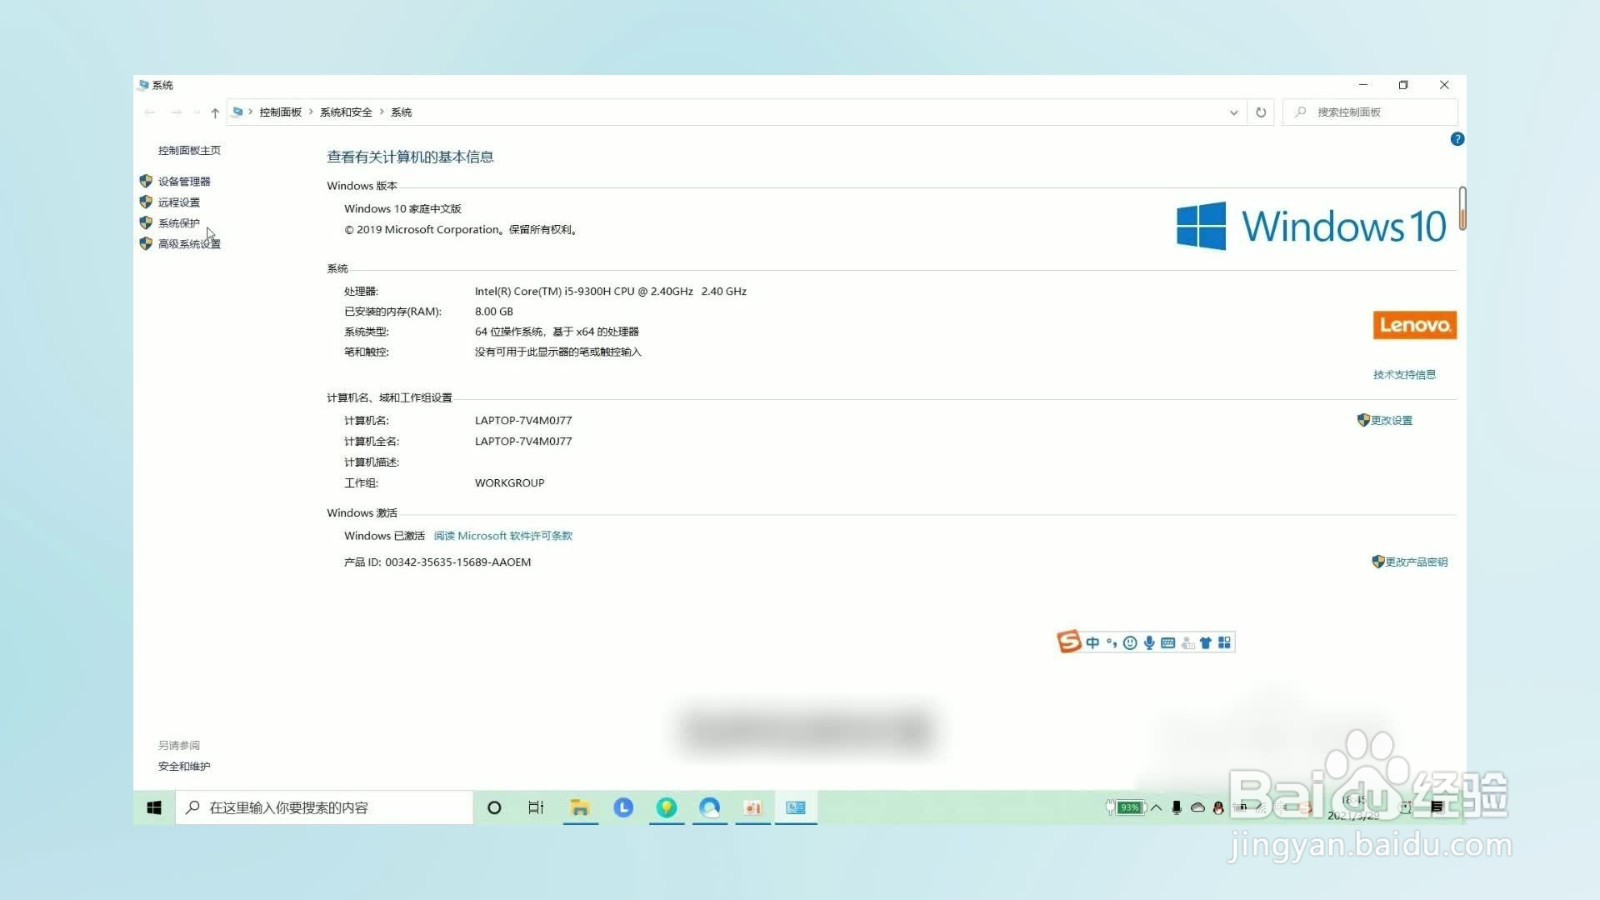Expand the address bar history dropdown
Image resolution: width=1600 pixels, height=900 pixels.
(x=1234, y=112)
